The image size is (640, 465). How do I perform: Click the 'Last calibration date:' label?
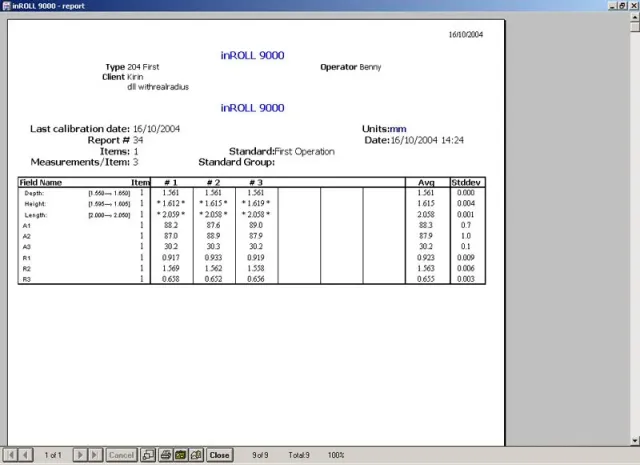click(80, 129)
